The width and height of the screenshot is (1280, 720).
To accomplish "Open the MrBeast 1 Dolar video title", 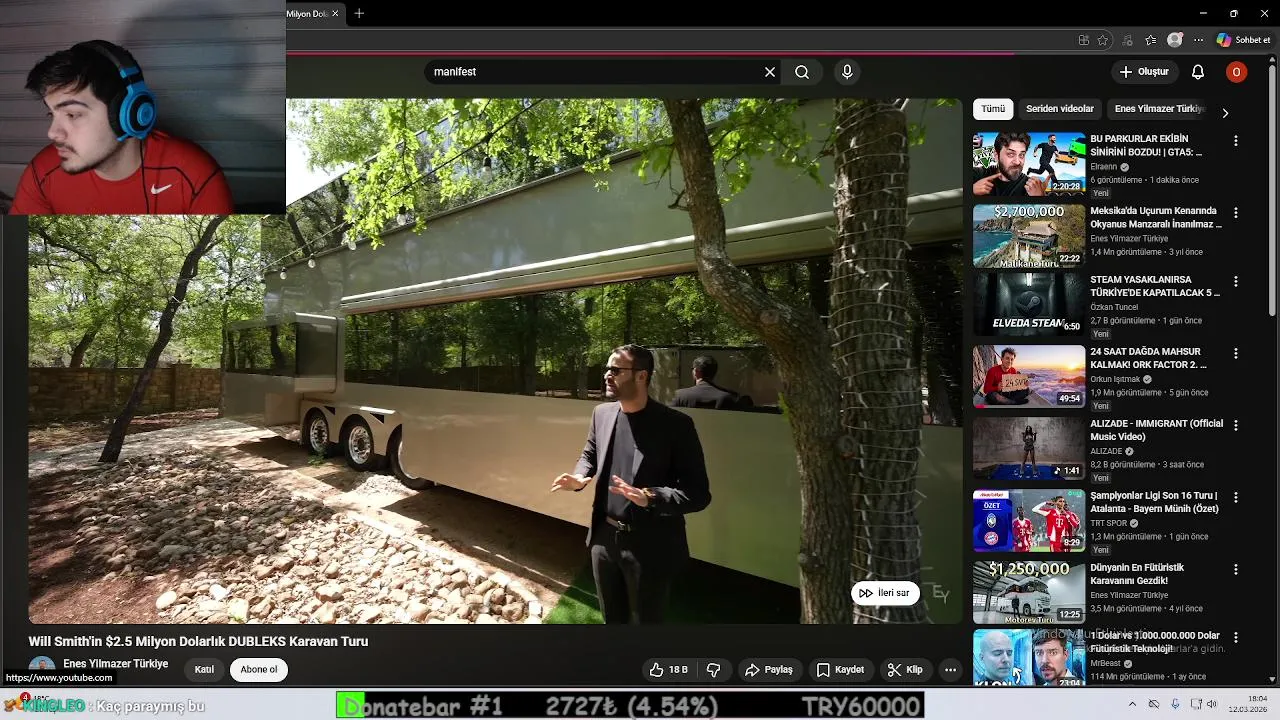I will [x=1155, y=642].
